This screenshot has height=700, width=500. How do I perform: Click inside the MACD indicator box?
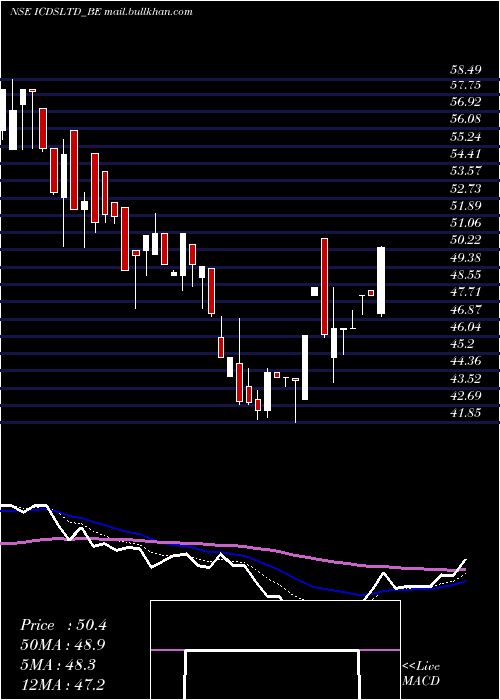[275, 650]
